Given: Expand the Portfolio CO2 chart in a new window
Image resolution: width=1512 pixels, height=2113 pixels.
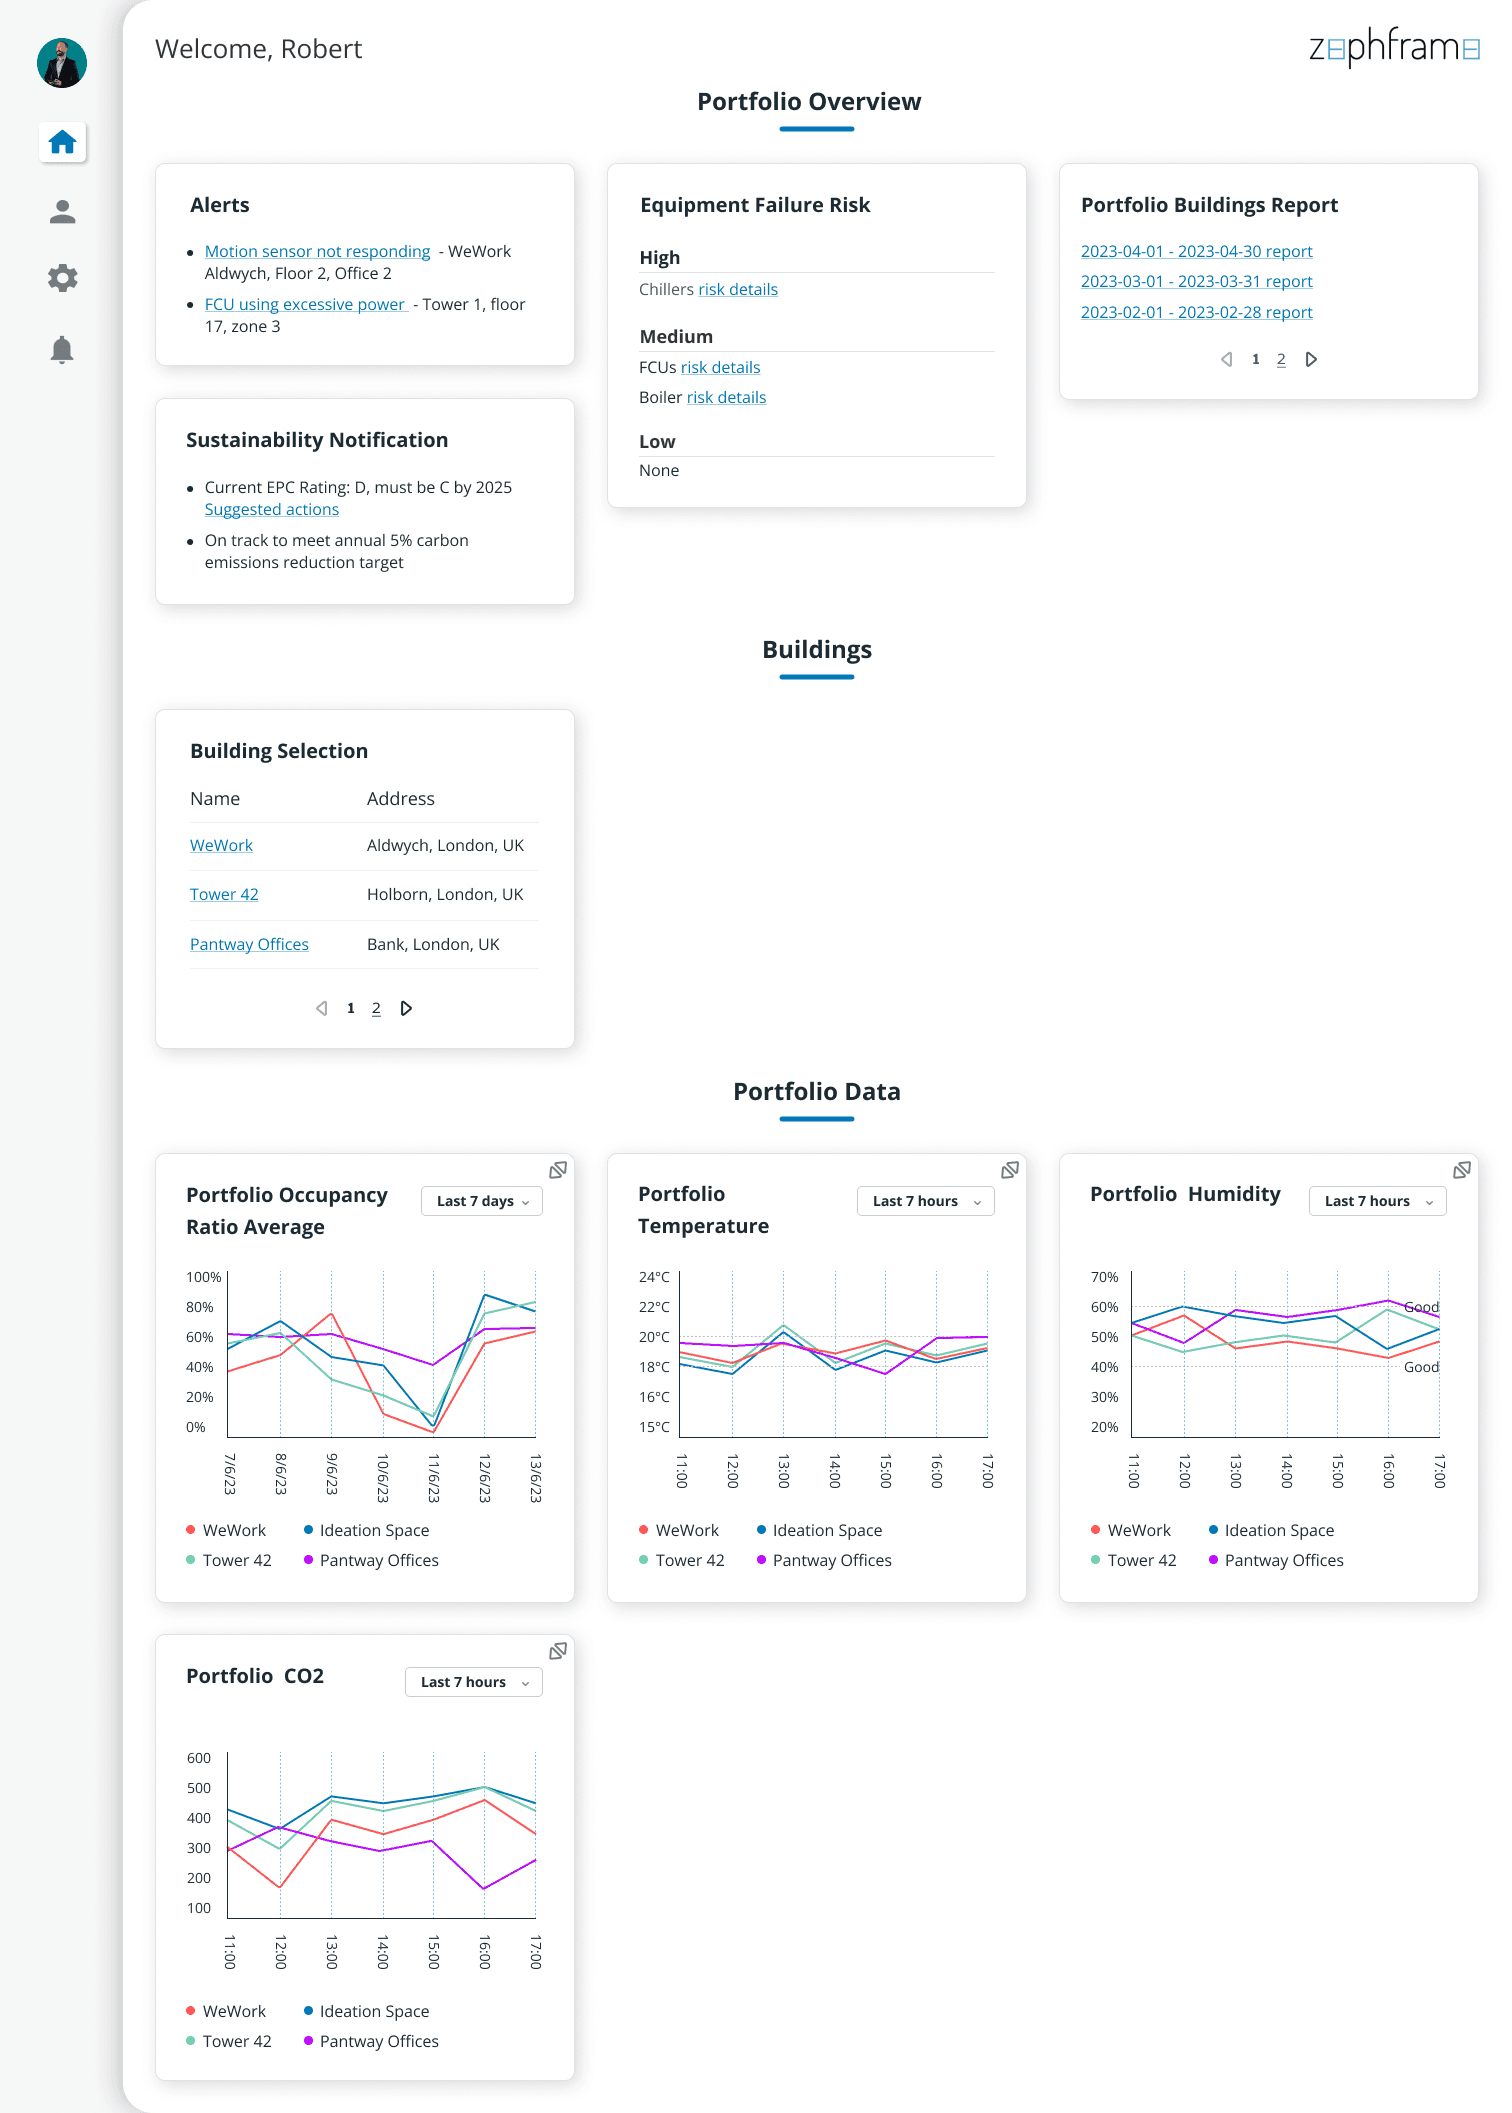Looking at the screenshot, I should (558, 1651).
